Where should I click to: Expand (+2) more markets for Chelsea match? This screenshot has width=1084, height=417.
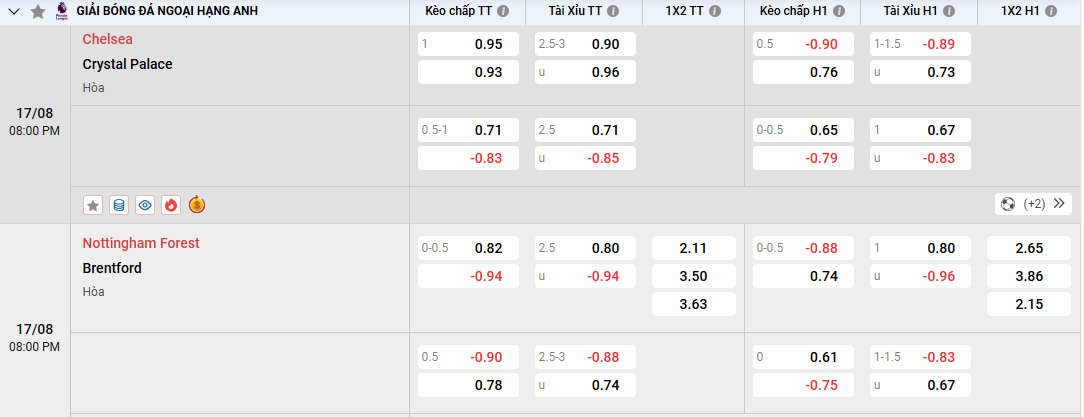[x=1033, y=204]
